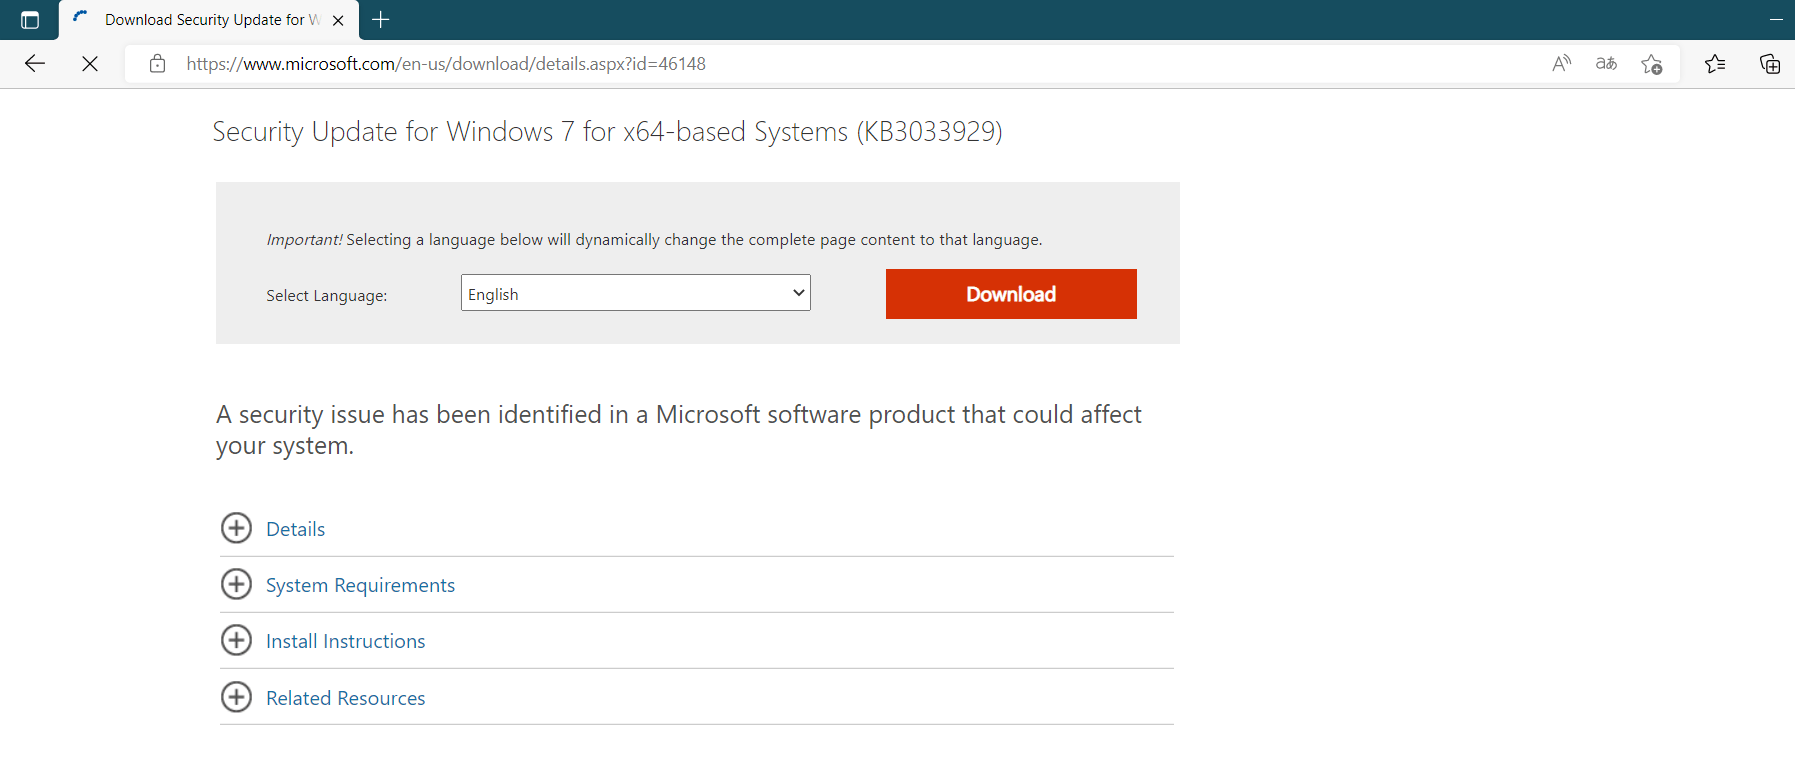1795x758 pixels.
Task: Add this page to favorites
Action: click(x=1651, y=64)
